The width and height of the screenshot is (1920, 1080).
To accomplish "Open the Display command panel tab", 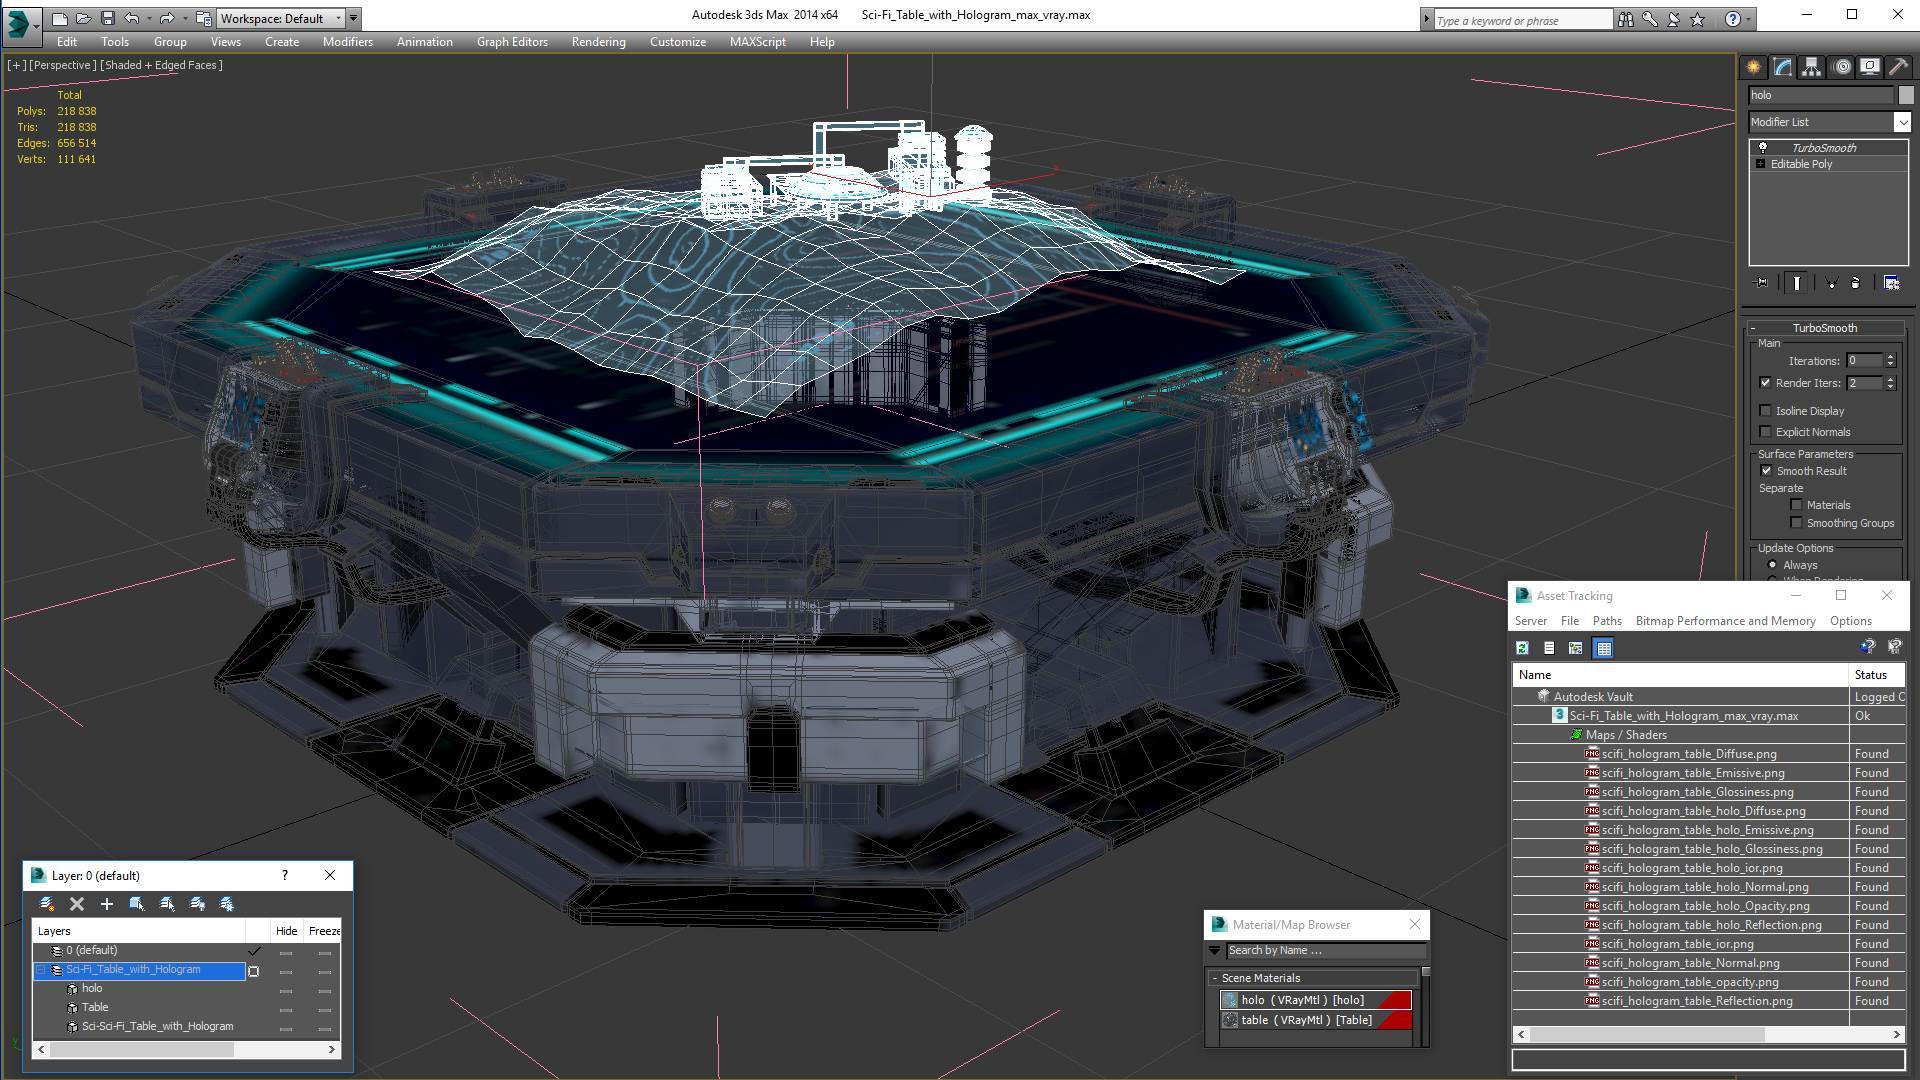I will 1870,67.
